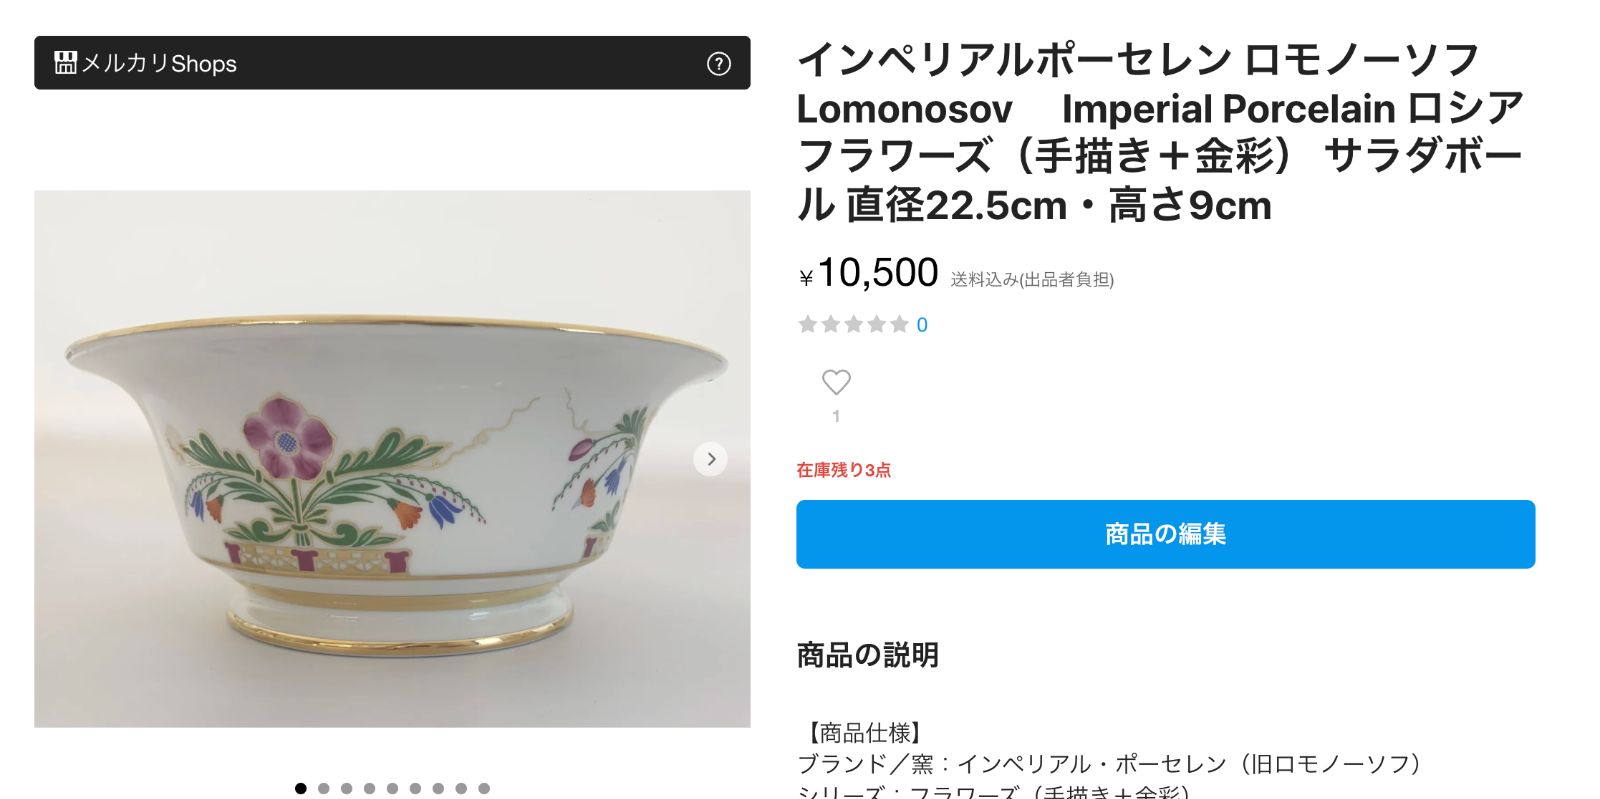Select the middle rating star
Viewport: 1600px width, 799px height.
[852, 324]
